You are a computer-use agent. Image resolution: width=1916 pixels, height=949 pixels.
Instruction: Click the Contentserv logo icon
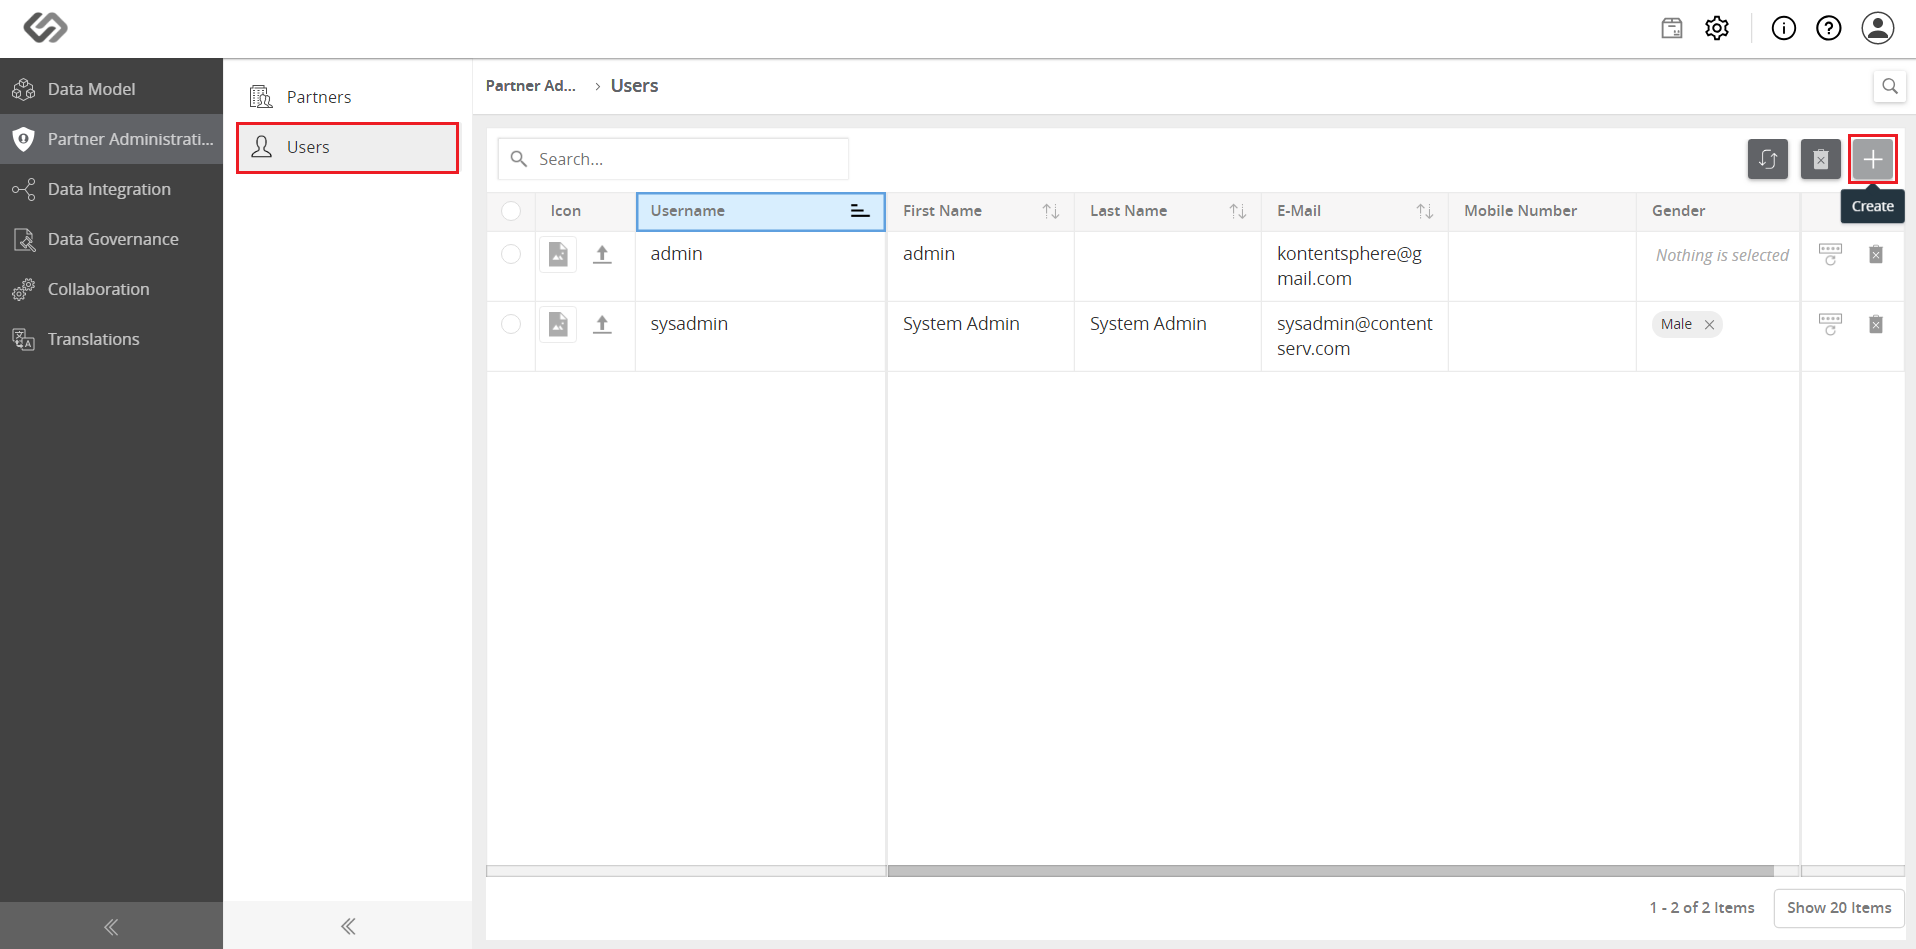point(45,27)
